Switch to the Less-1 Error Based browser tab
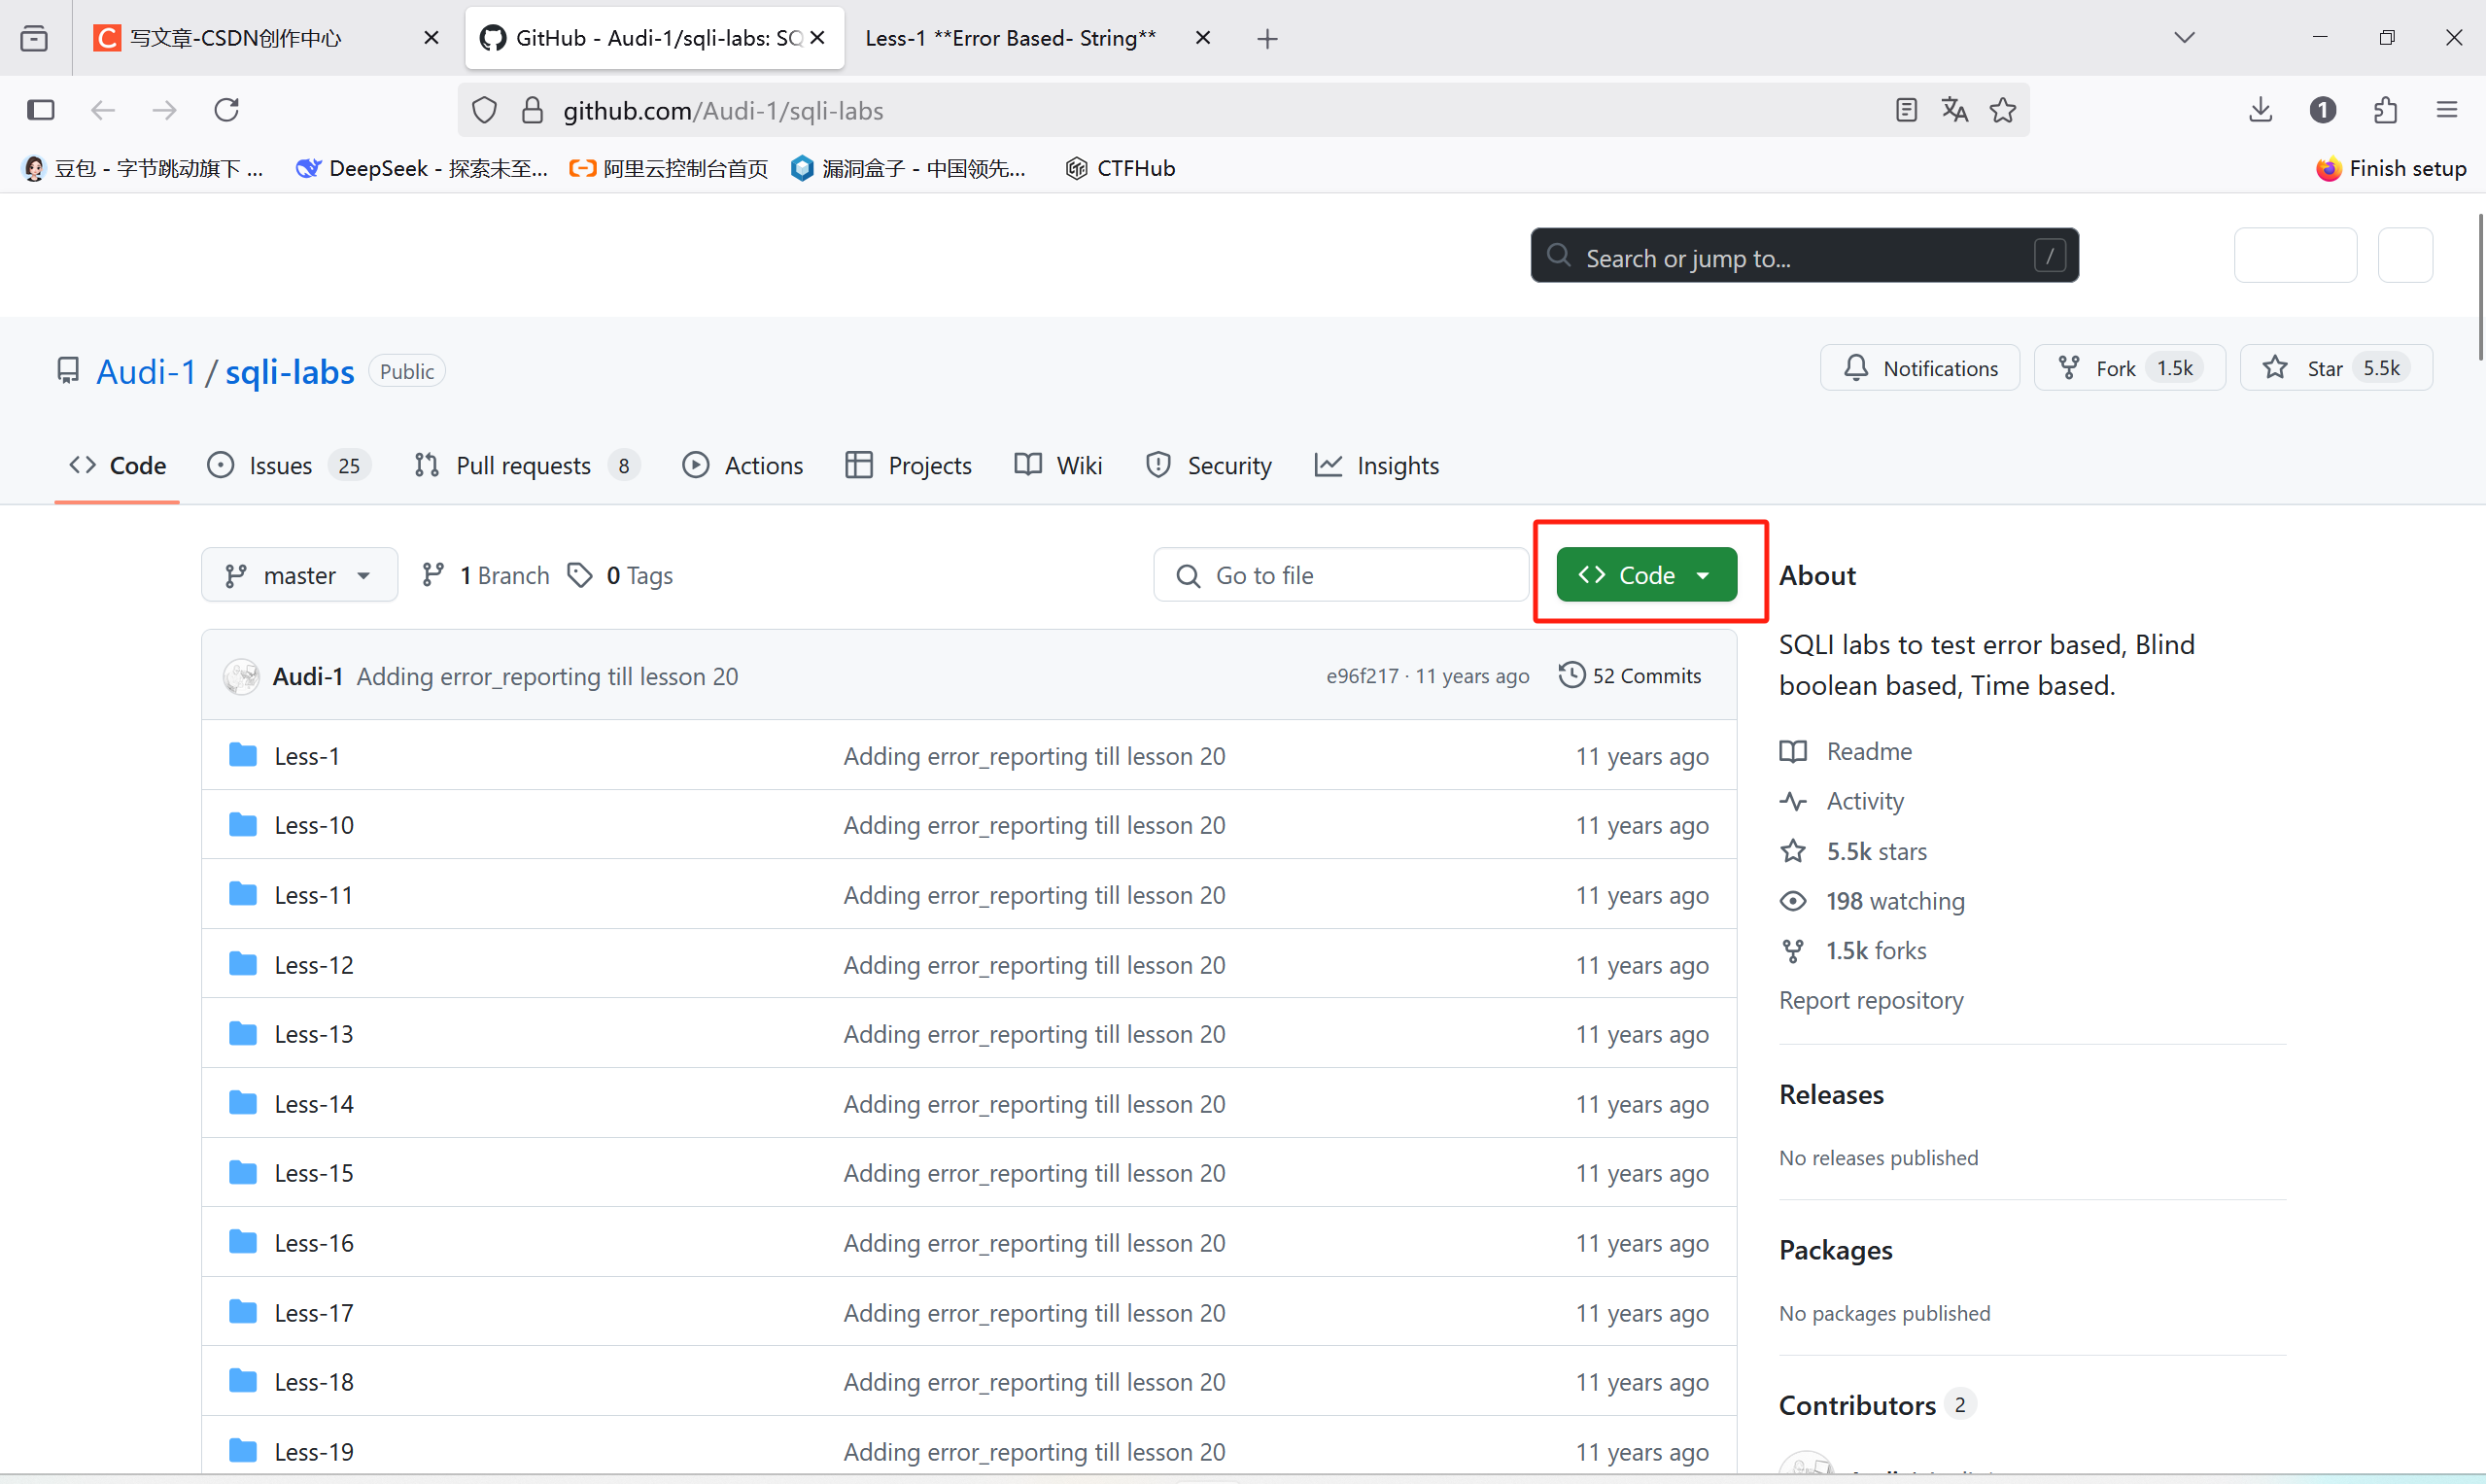The width and height of the screenshot is (2486, 1484). (1009, 37)
